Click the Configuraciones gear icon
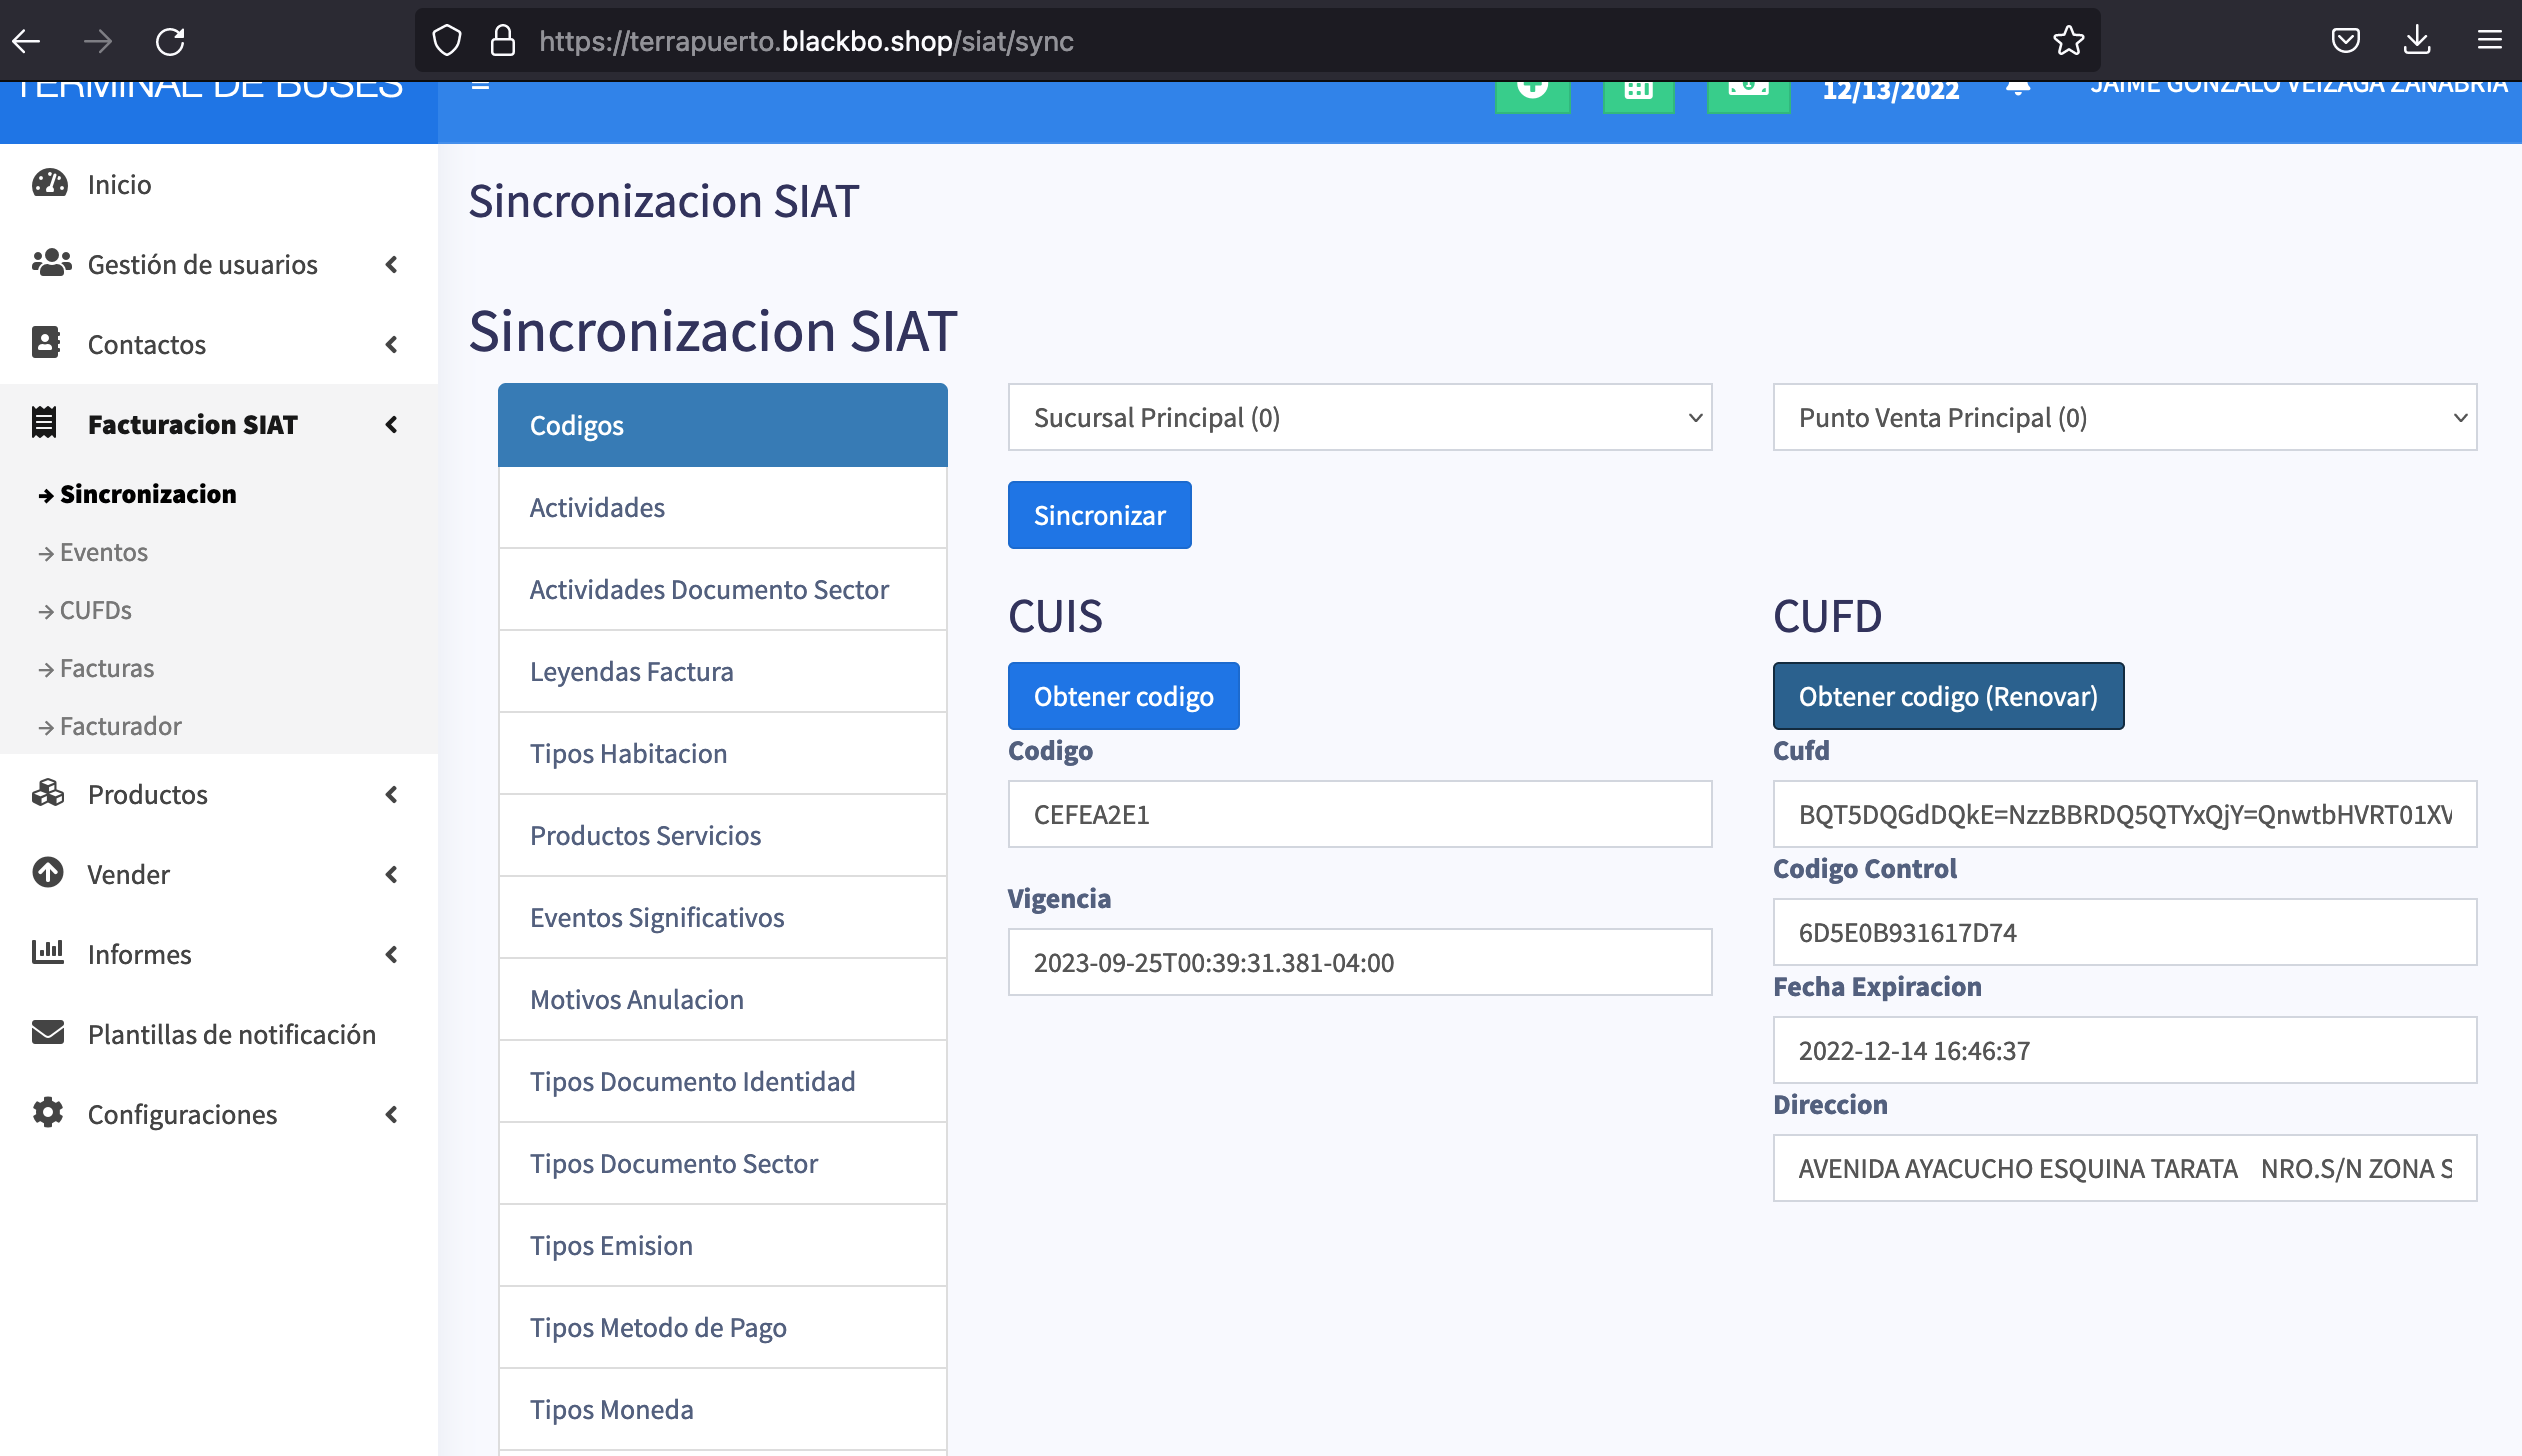This screenshot has width=2522, height=1456. pos(48,1113)
